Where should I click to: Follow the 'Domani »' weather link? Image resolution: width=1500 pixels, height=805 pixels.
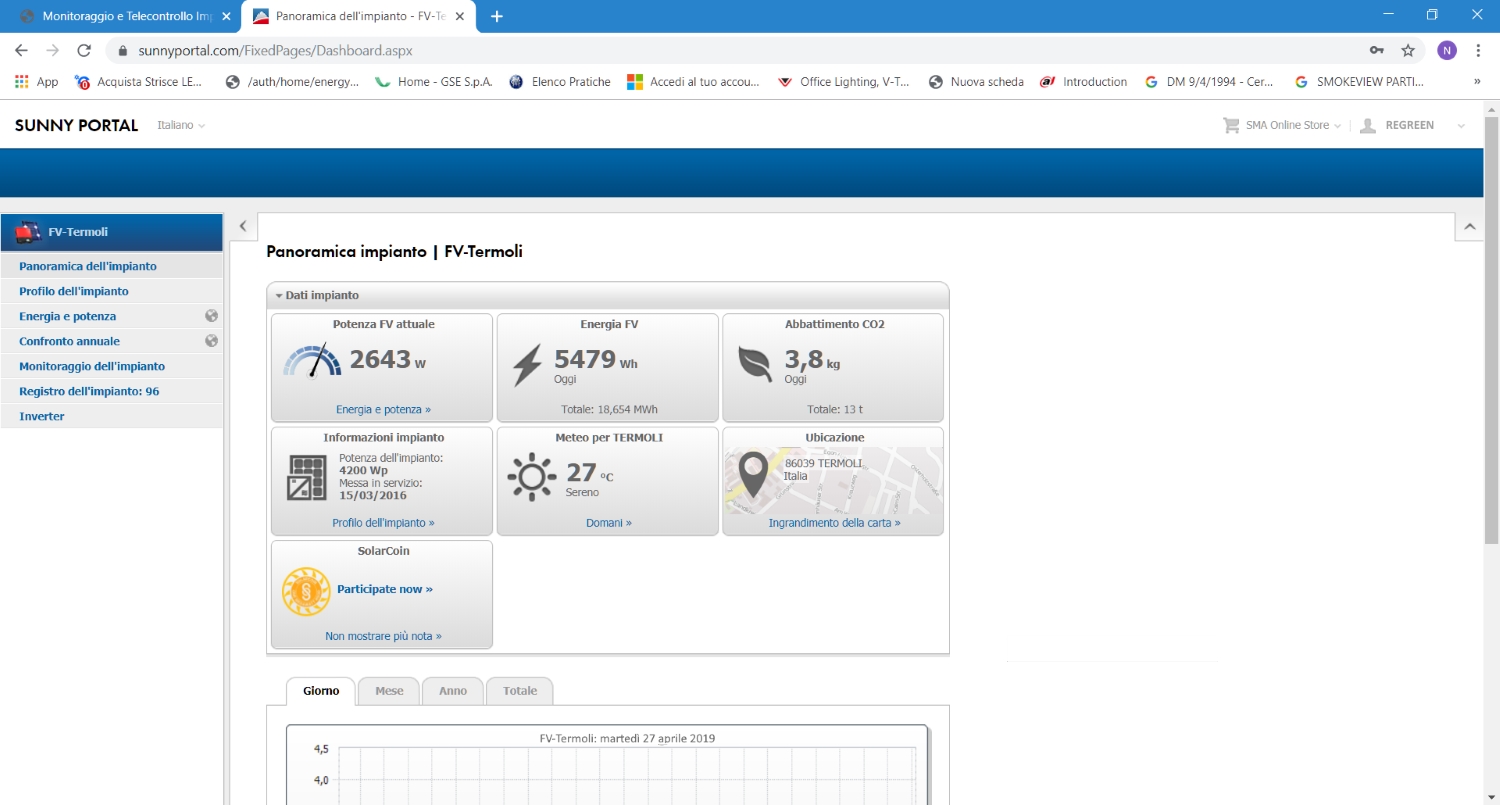609,523
